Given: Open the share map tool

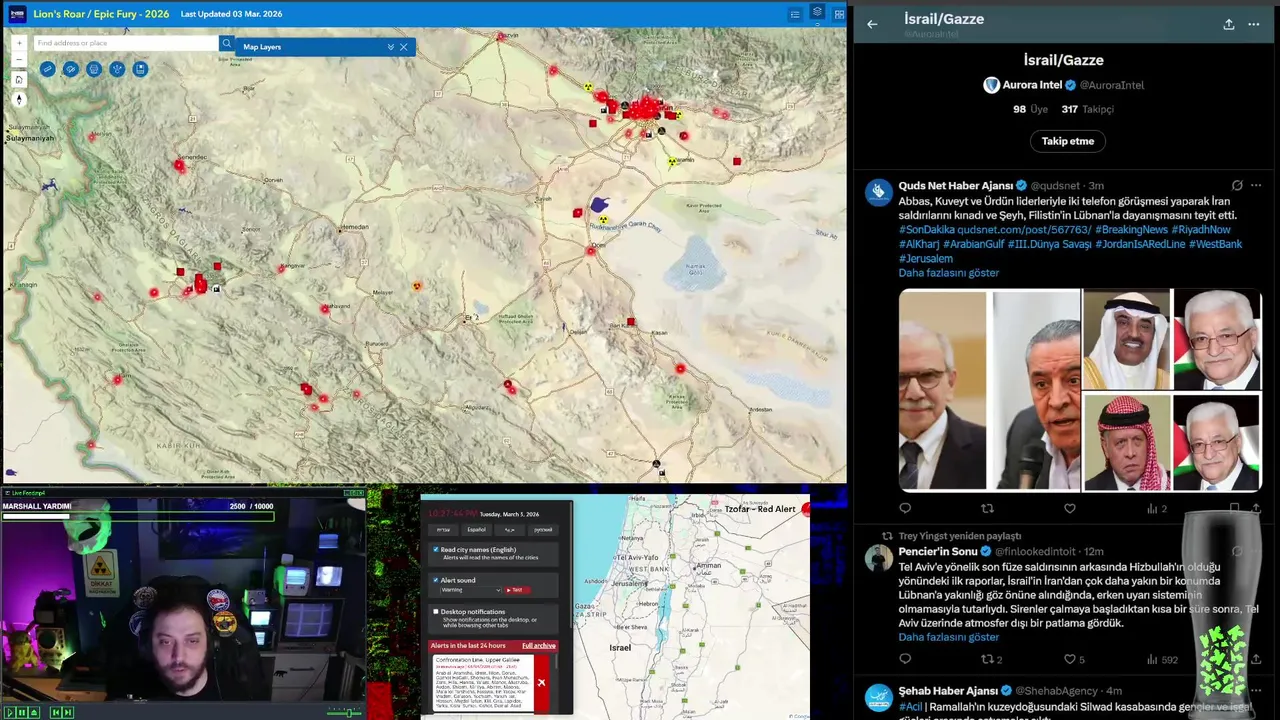Looking at the screenshot, I should click(x=117, y=69).
